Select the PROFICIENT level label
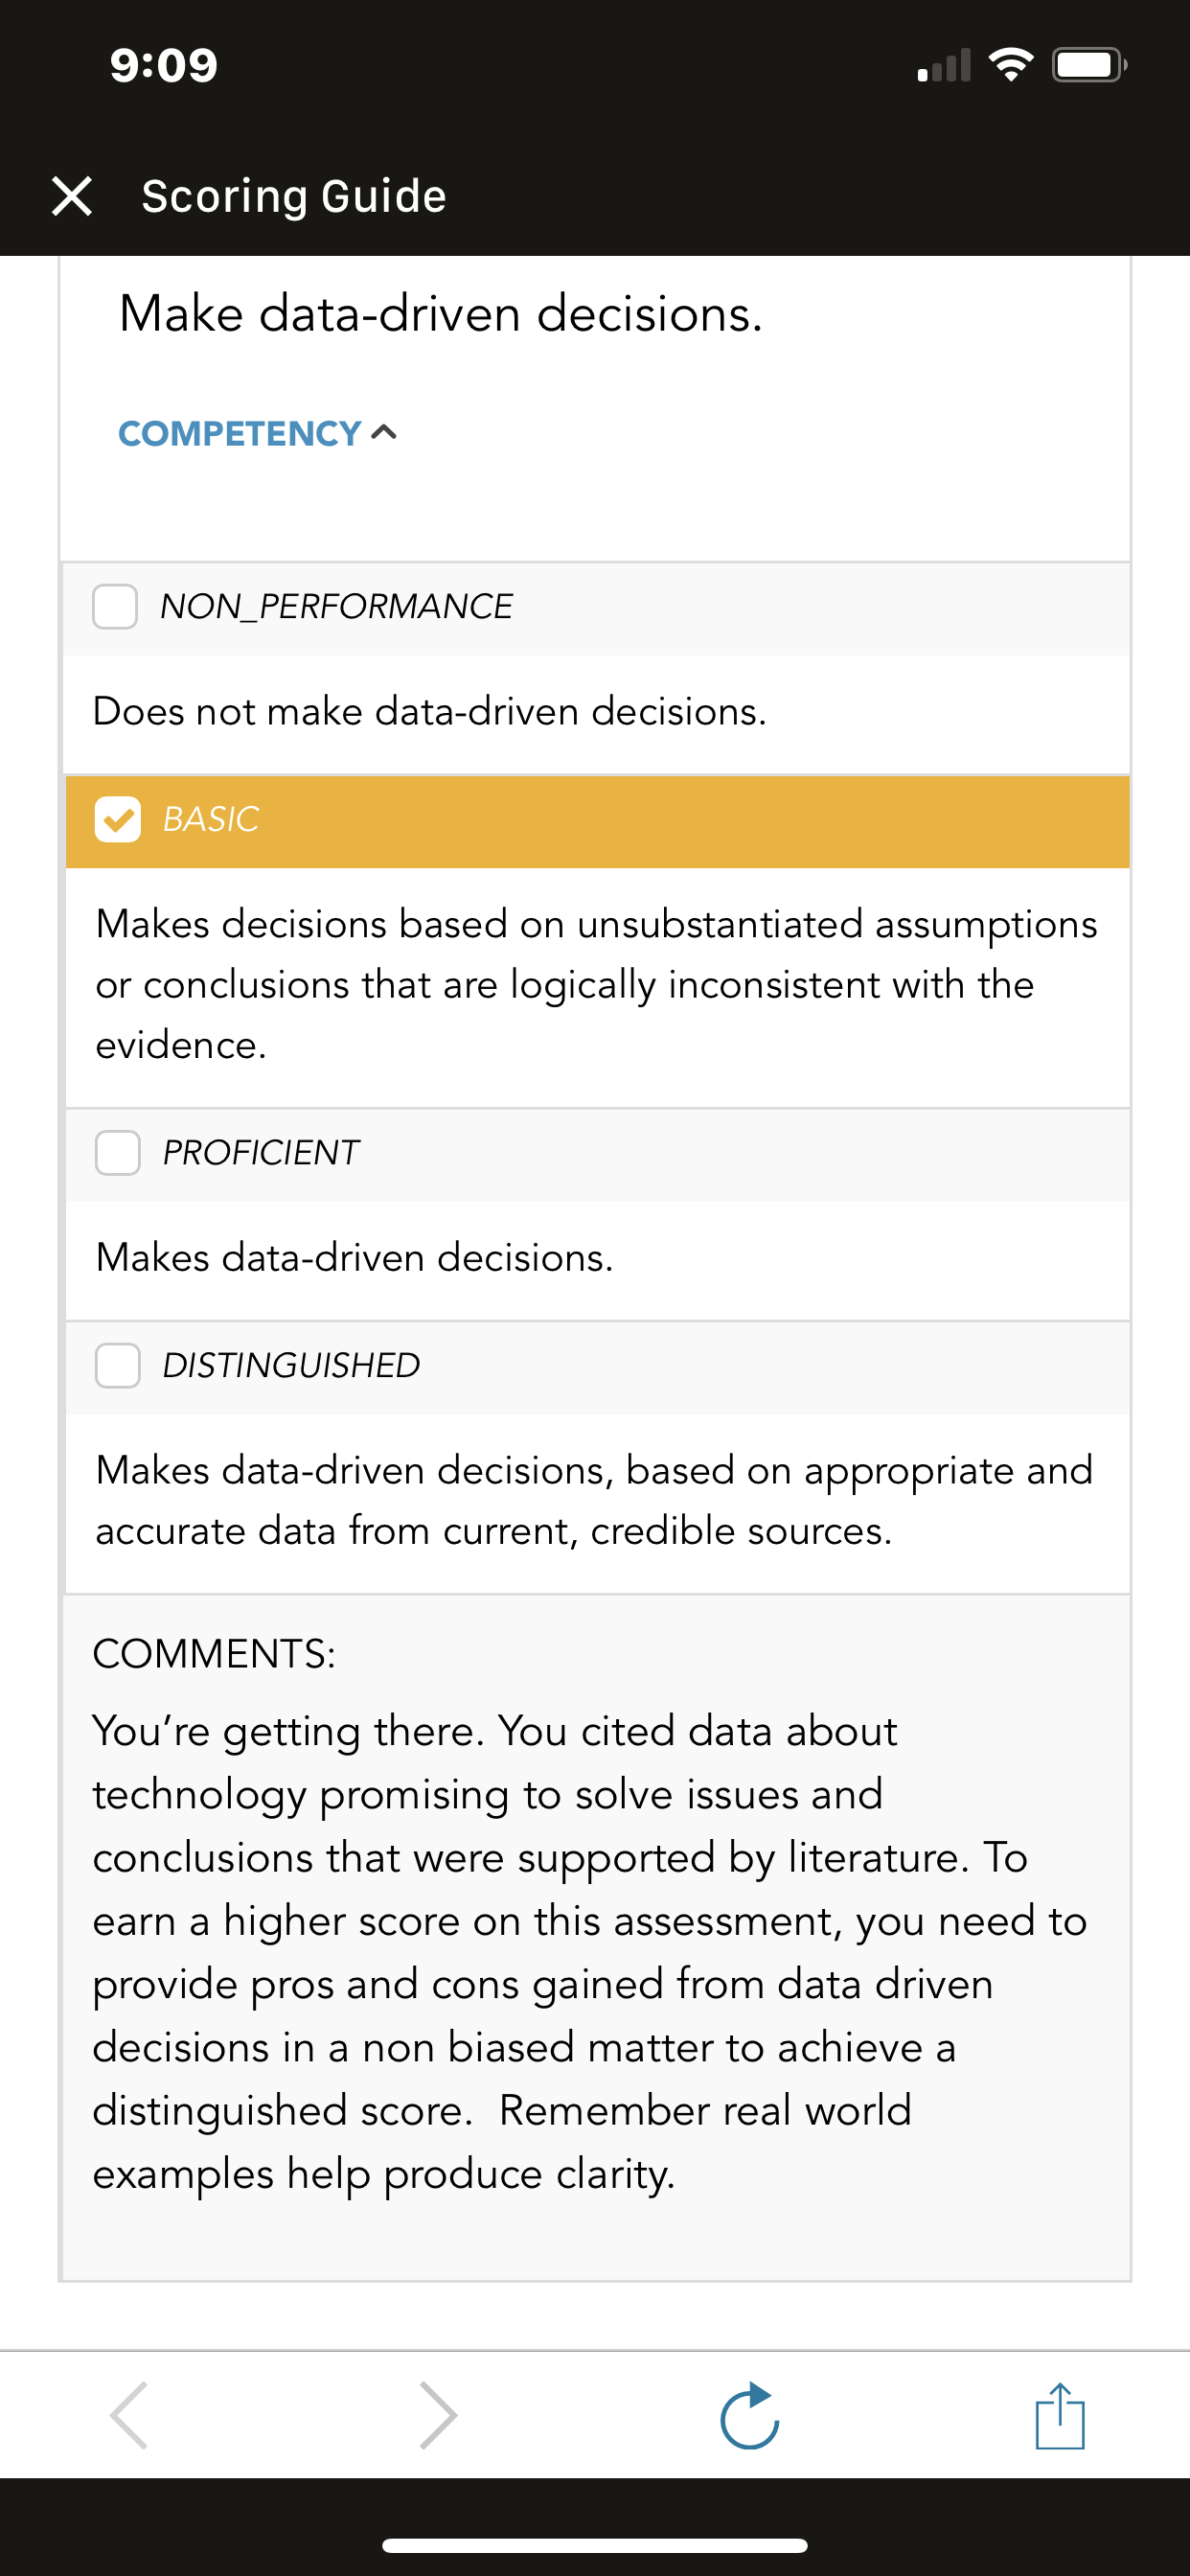The height and width of the screenshot is (2576, 1190). (x=260, y=1153)
